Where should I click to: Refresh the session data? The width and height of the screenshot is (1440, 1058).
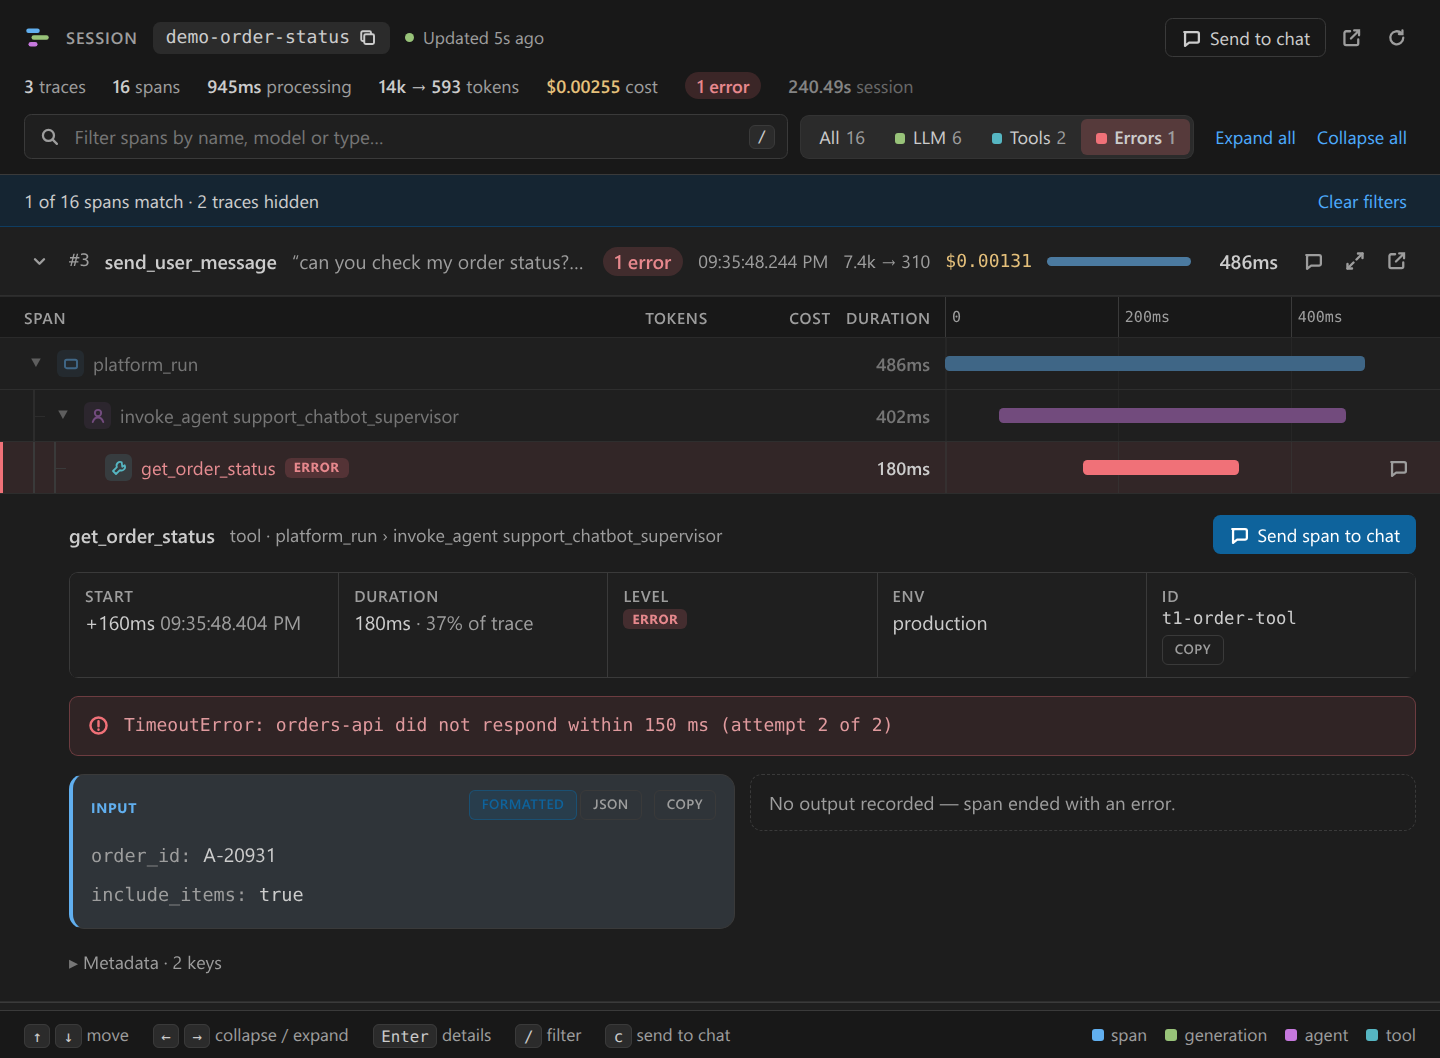click(1397, 38)
